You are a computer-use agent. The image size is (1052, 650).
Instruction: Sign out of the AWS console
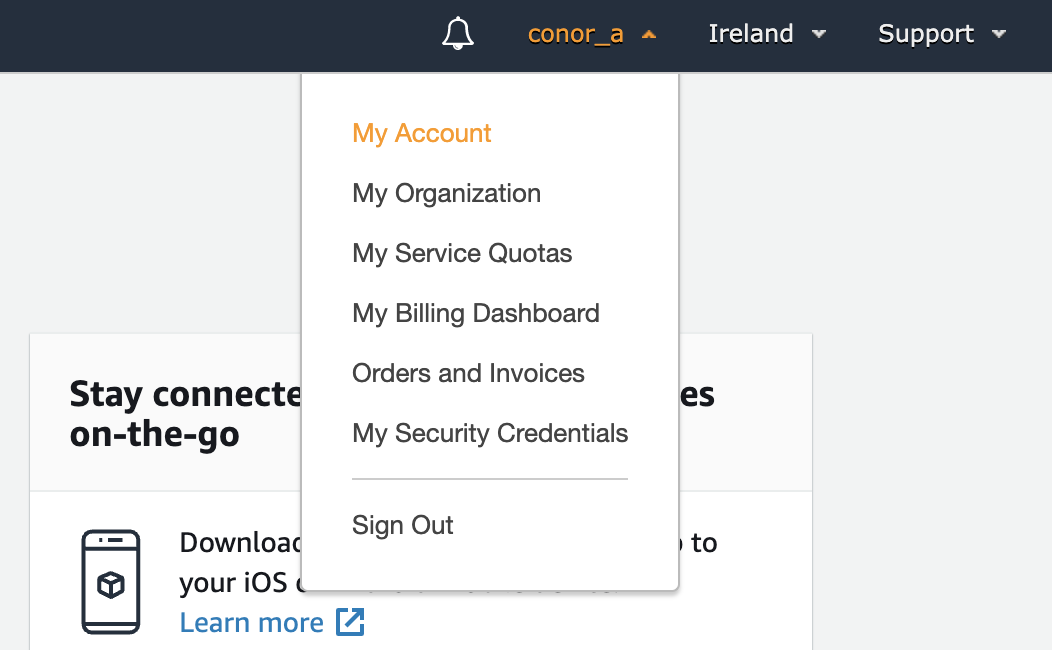(x=402, y=525)
